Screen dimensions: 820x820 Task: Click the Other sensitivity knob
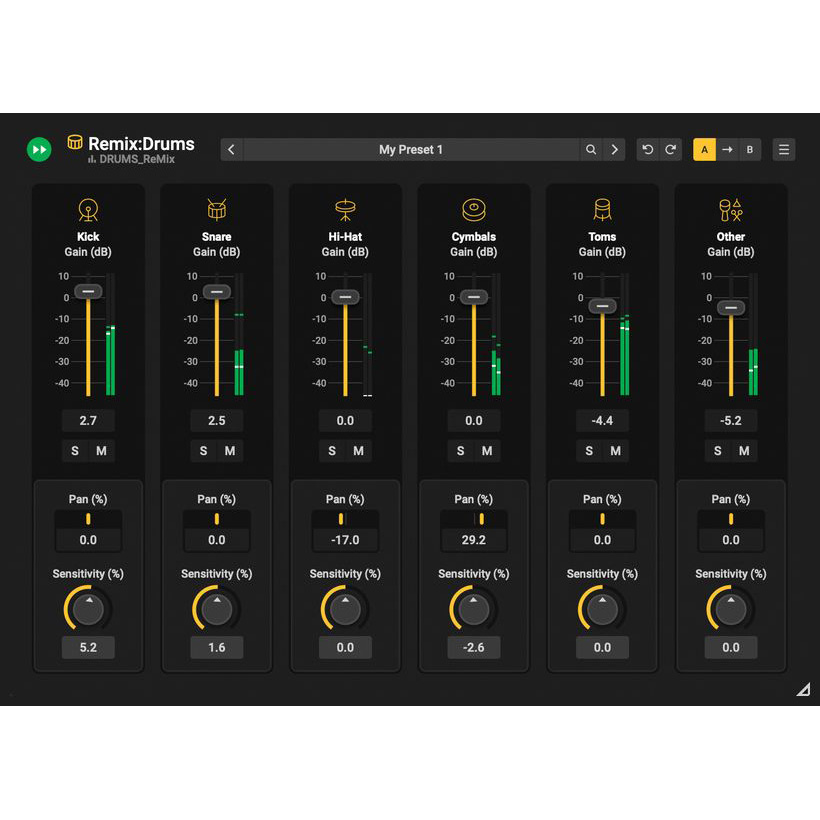[731, 609]
